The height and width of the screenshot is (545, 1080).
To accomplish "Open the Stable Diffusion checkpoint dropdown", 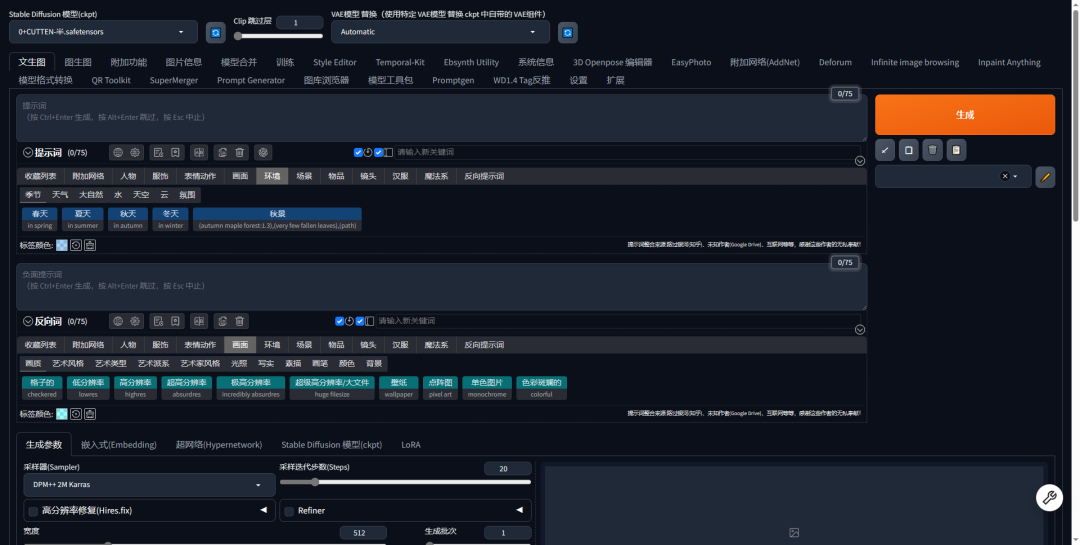I will [103, 32].
